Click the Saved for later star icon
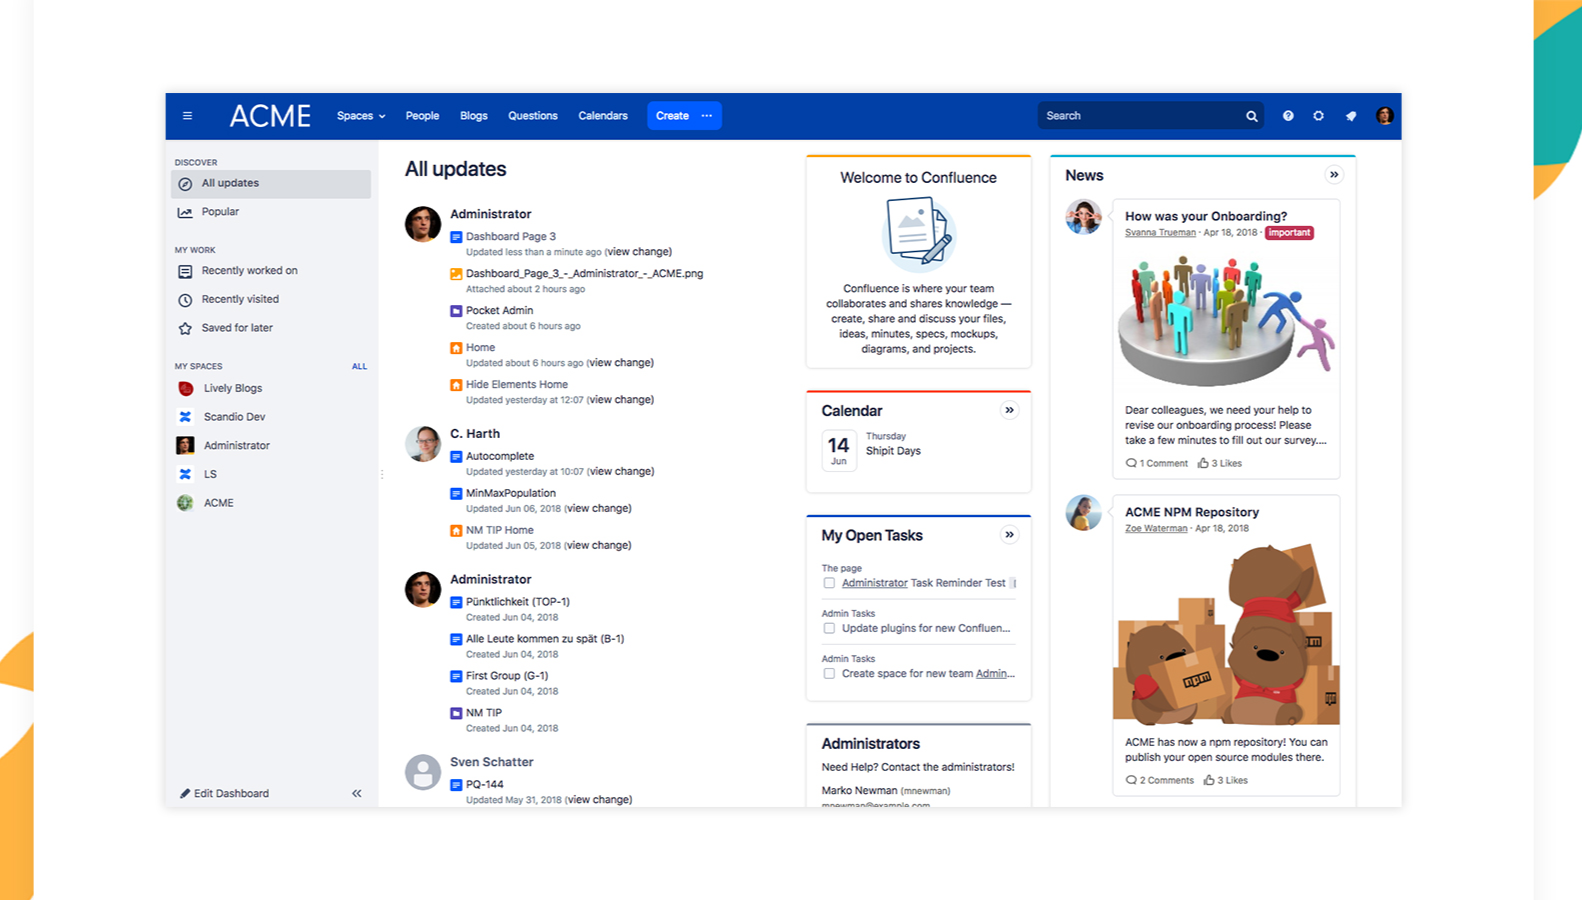1582x900 pixels. coord(185,328)
